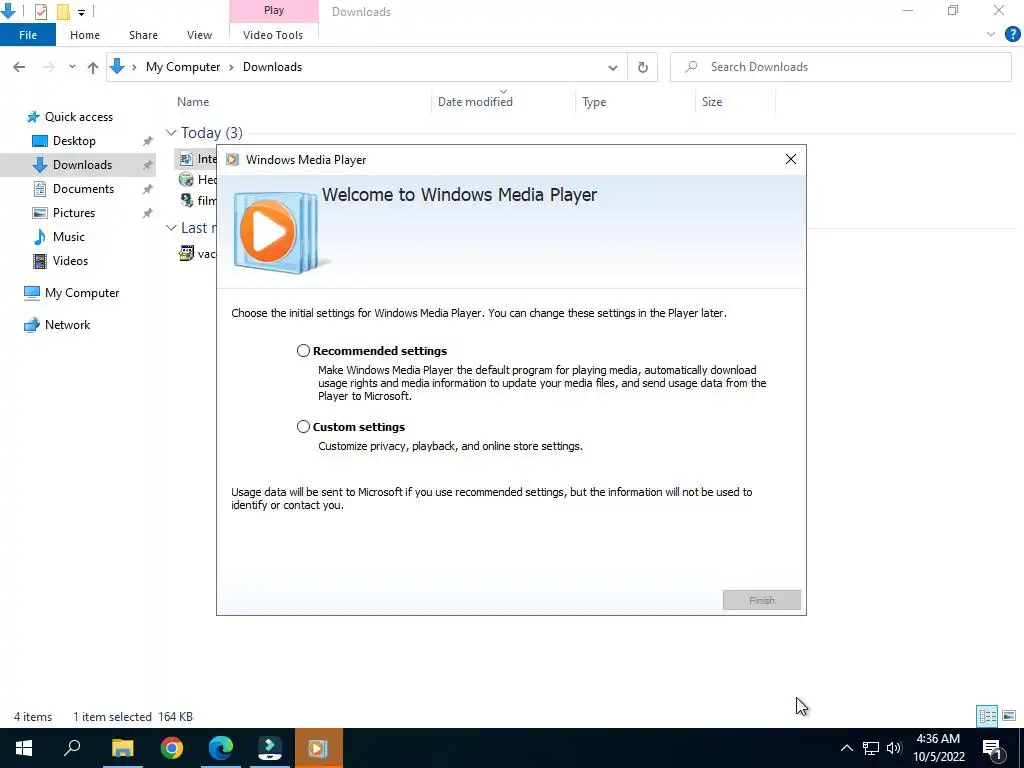Screen dimensions: 1024x768
Task: Open Customize Quick Access Toolbar dropdown
Action: pyautogui.click(x=81, y=12)
